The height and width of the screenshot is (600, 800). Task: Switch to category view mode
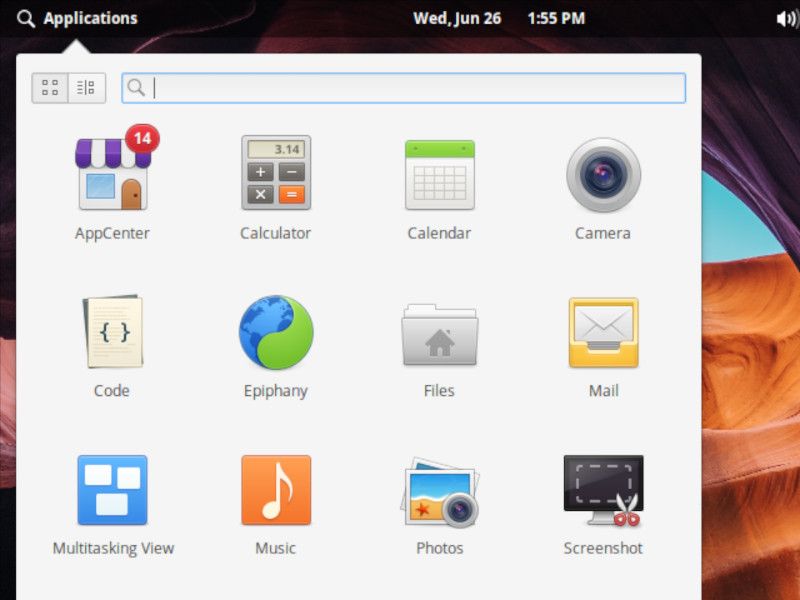86,88
